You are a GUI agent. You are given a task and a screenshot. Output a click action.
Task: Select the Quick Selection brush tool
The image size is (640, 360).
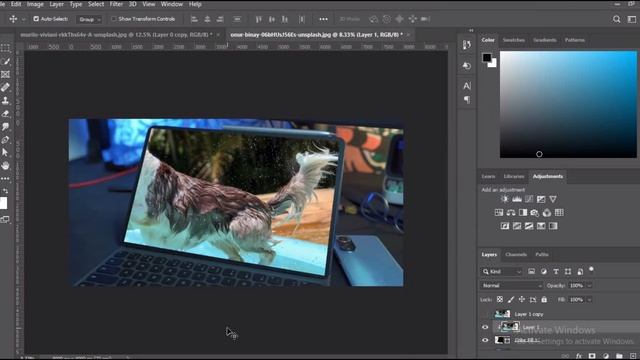(5, 61)
